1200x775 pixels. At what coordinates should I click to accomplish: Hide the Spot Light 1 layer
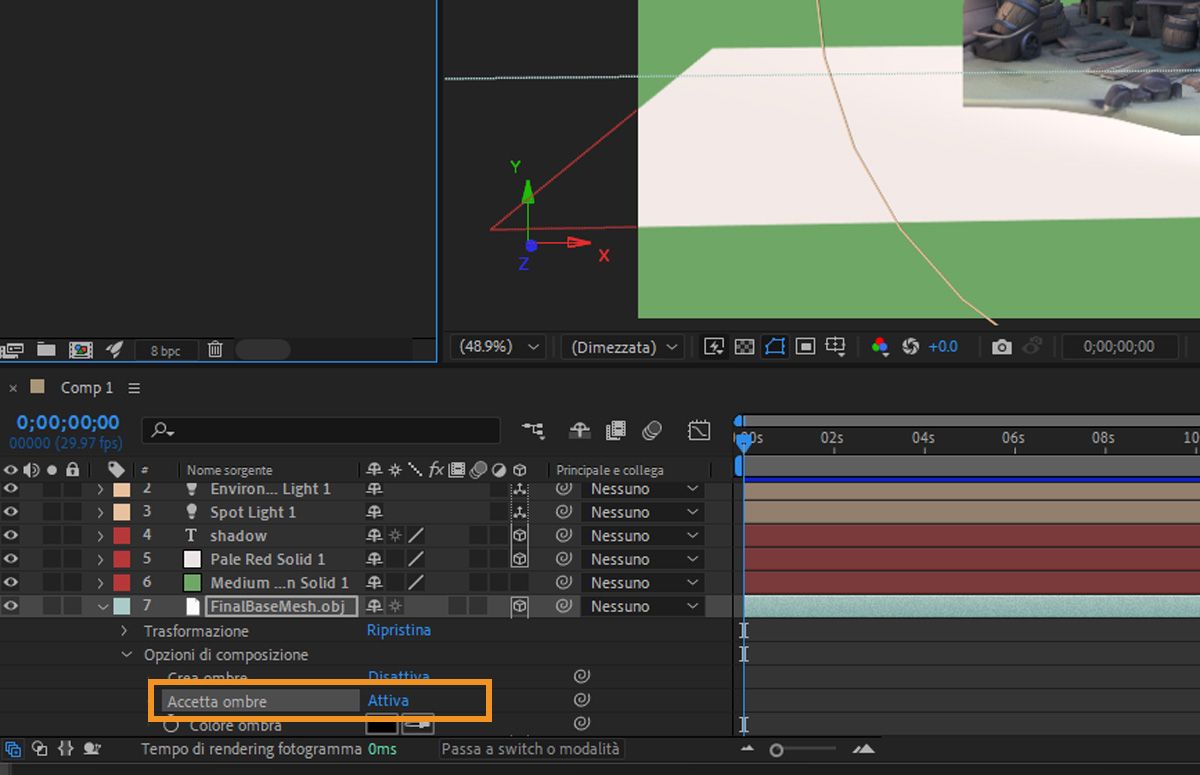point(11,511)
